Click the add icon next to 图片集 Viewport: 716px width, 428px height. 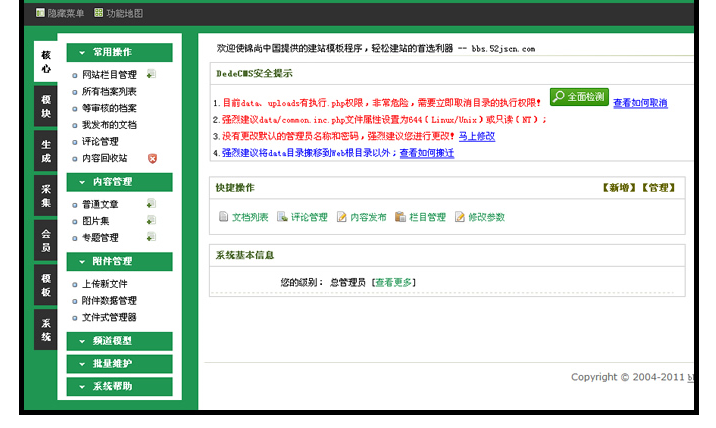coord(151,221)
